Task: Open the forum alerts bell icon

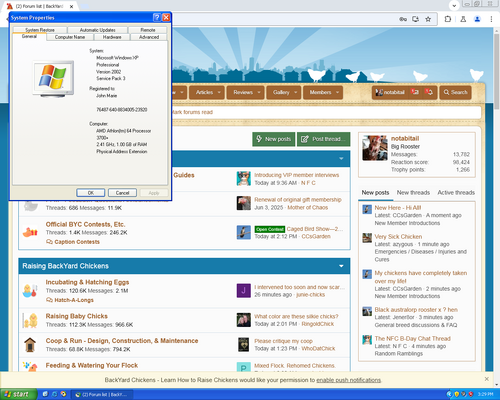Action: click(429, 92)
